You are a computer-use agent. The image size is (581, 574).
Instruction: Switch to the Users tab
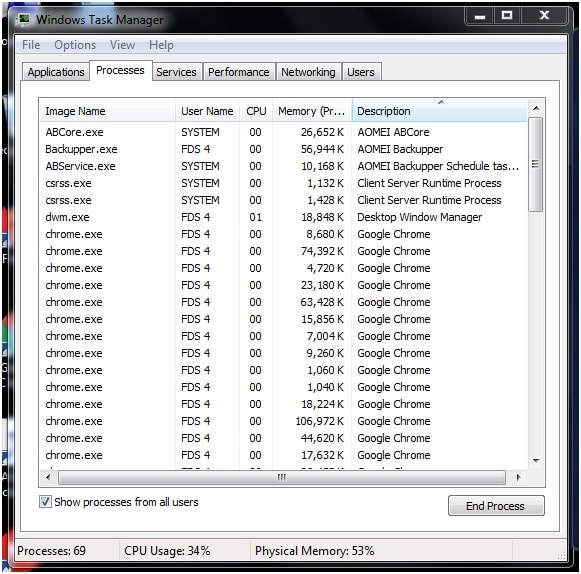coord(361,72)
